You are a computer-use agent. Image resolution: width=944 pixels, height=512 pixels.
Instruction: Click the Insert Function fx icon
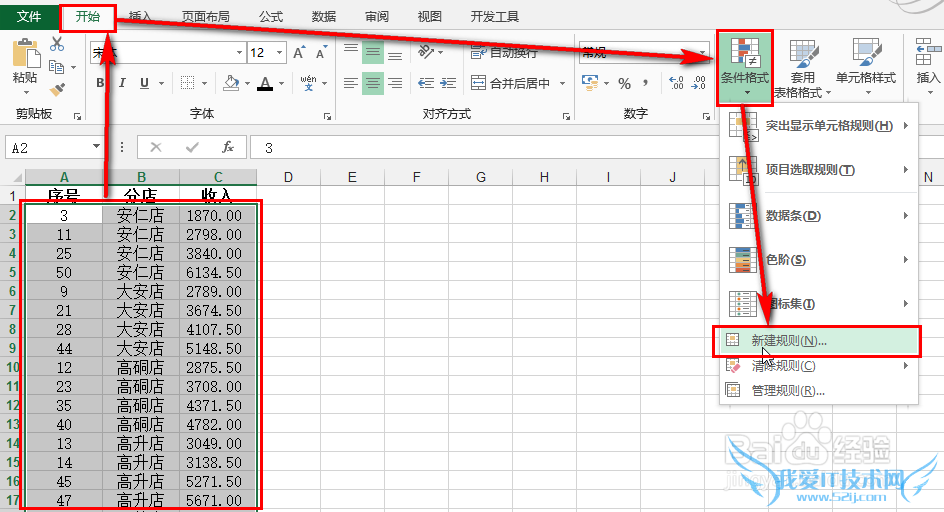click(228, 147)
